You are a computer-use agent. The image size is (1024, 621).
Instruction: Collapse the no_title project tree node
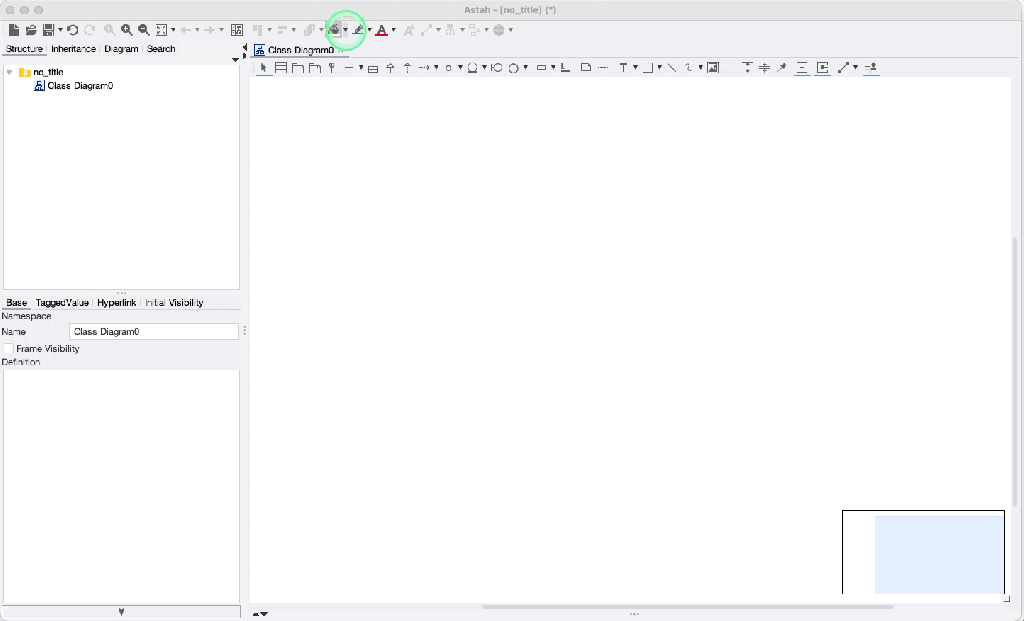click(x=9, y=72)
